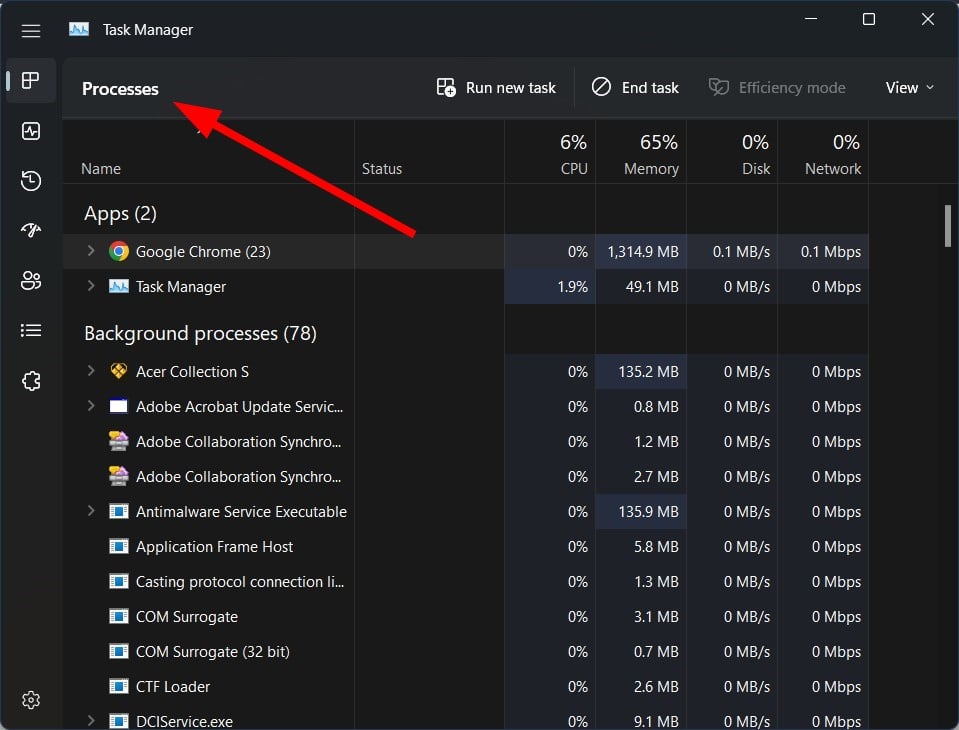Image resolution: width=959 pixels, height=730 pixels.
Task: Click Chrome's 1,314.9 MB memory cell
Action: [641, 251]
